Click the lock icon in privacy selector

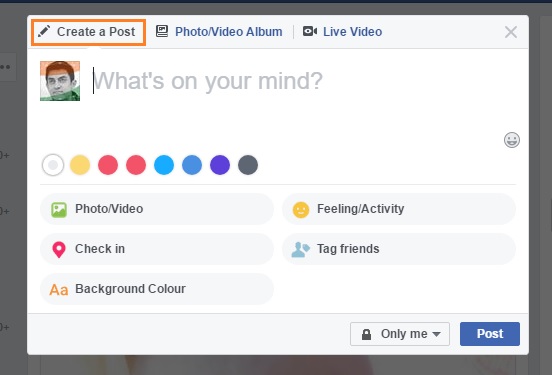tap(366, 334)
